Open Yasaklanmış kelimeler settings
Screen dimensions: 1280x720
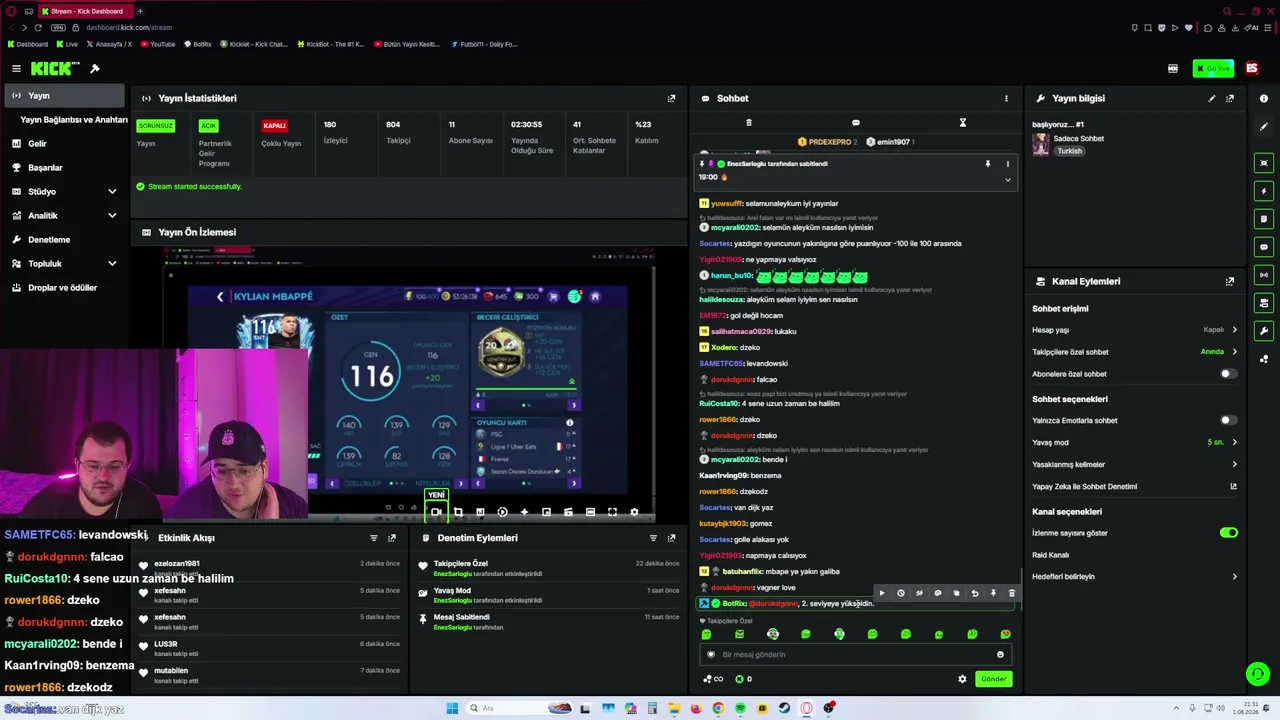pos(1135,464)
